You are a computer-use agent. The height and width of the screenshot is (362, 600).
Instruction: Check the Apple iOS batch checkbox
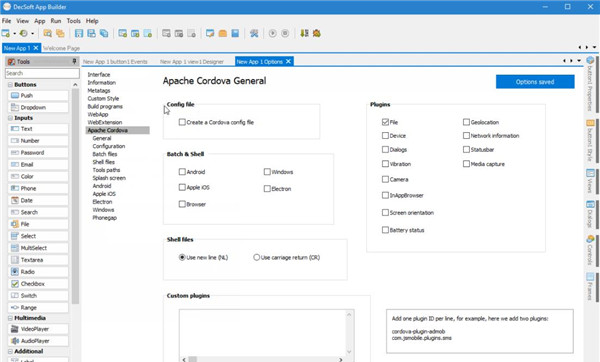[182, 187]
